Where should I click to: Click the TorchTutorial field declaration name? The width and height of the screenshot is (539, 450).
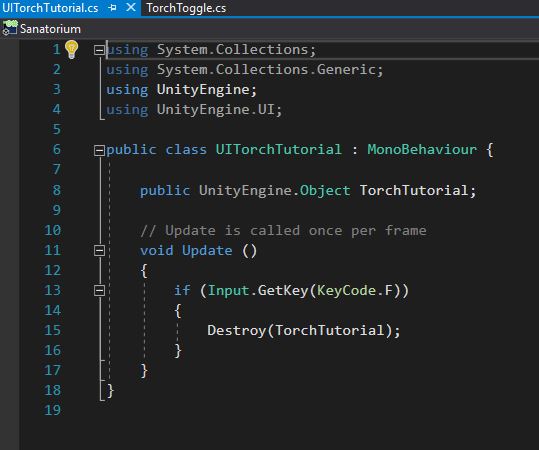[x=414, y=190]
